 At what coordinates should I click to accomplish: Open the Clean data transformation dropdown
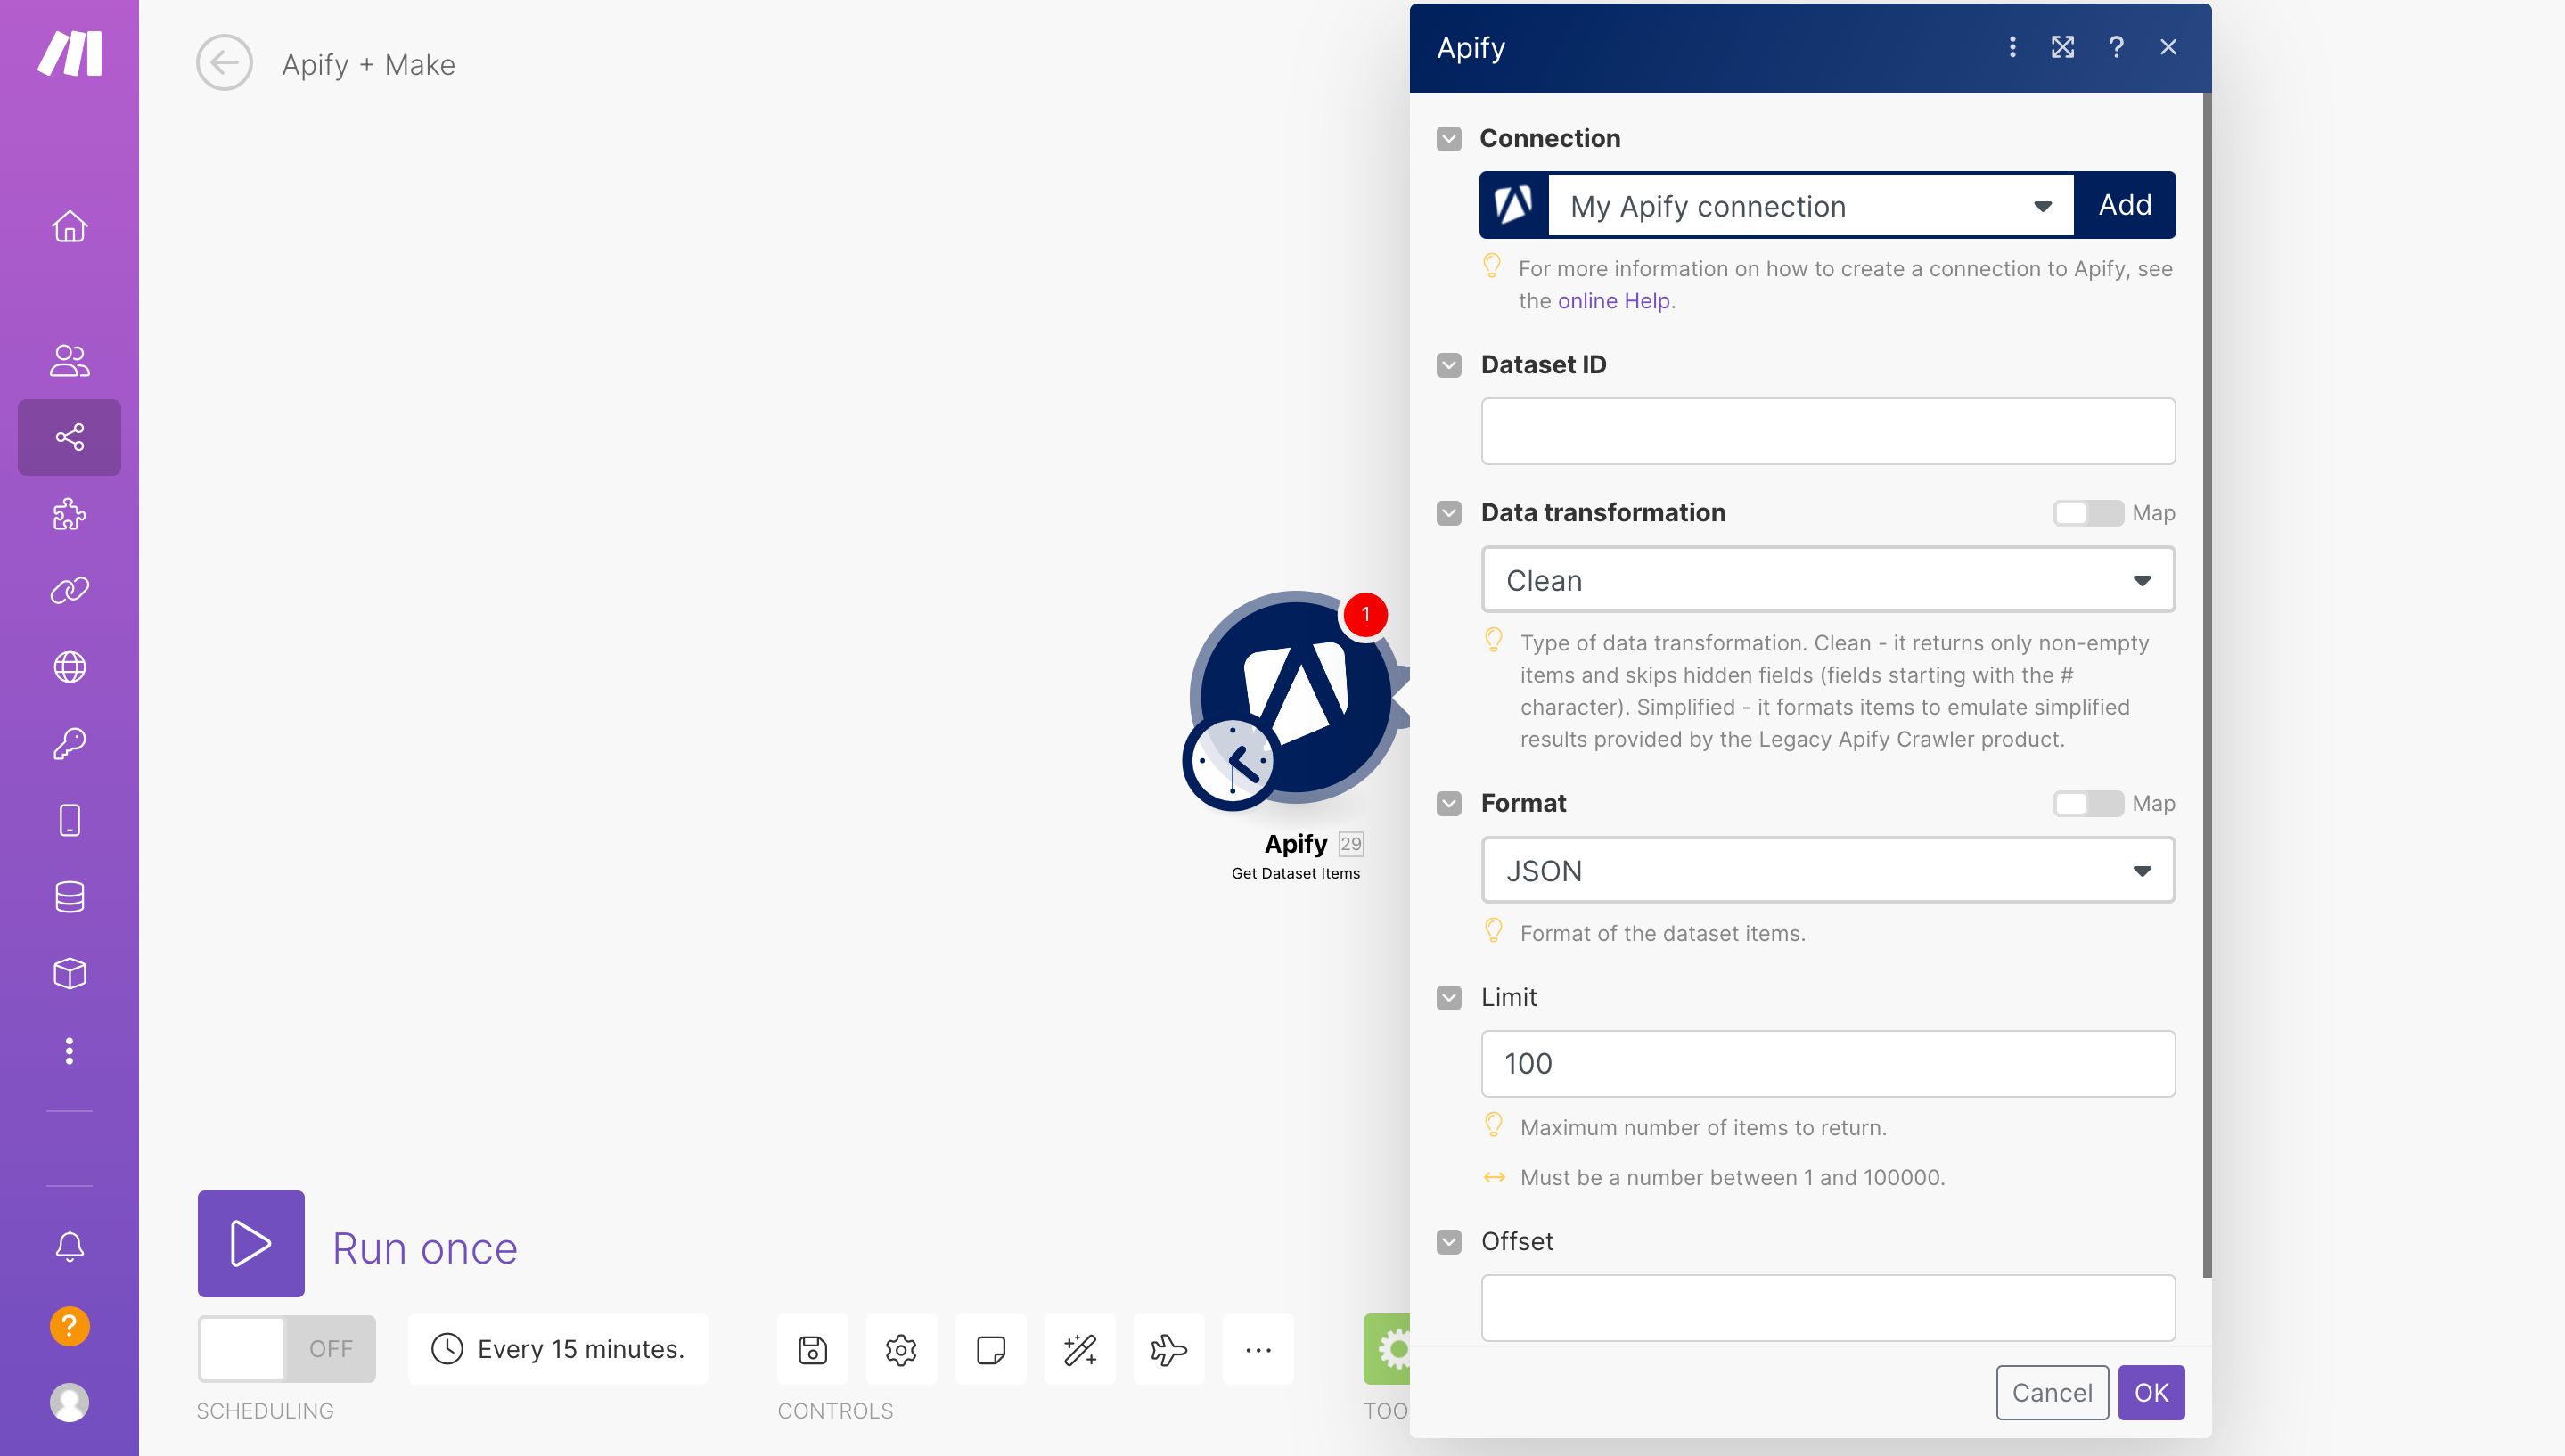[1827, 580]
